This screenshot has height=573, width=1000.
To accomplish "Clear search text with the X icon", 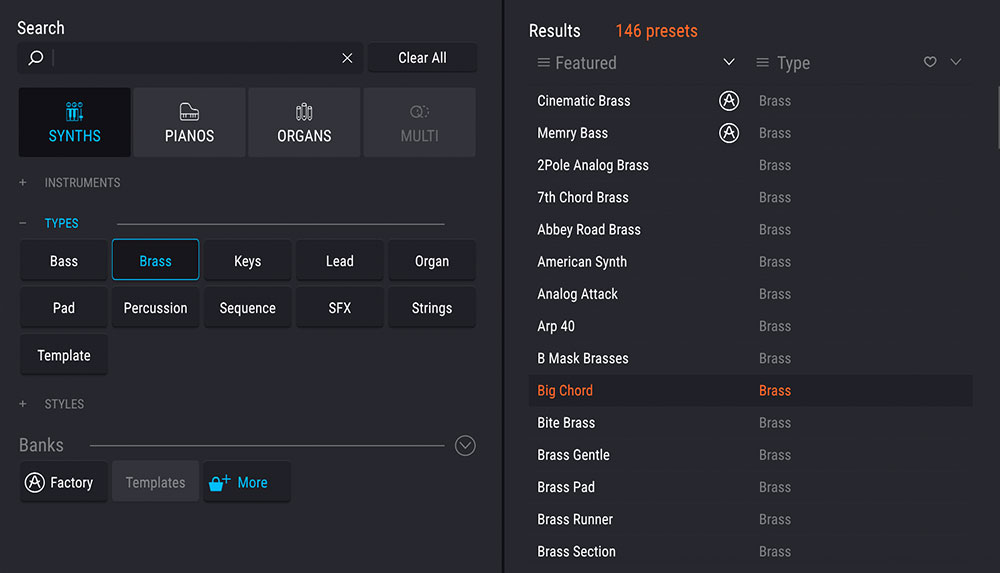I will point(347,58).
